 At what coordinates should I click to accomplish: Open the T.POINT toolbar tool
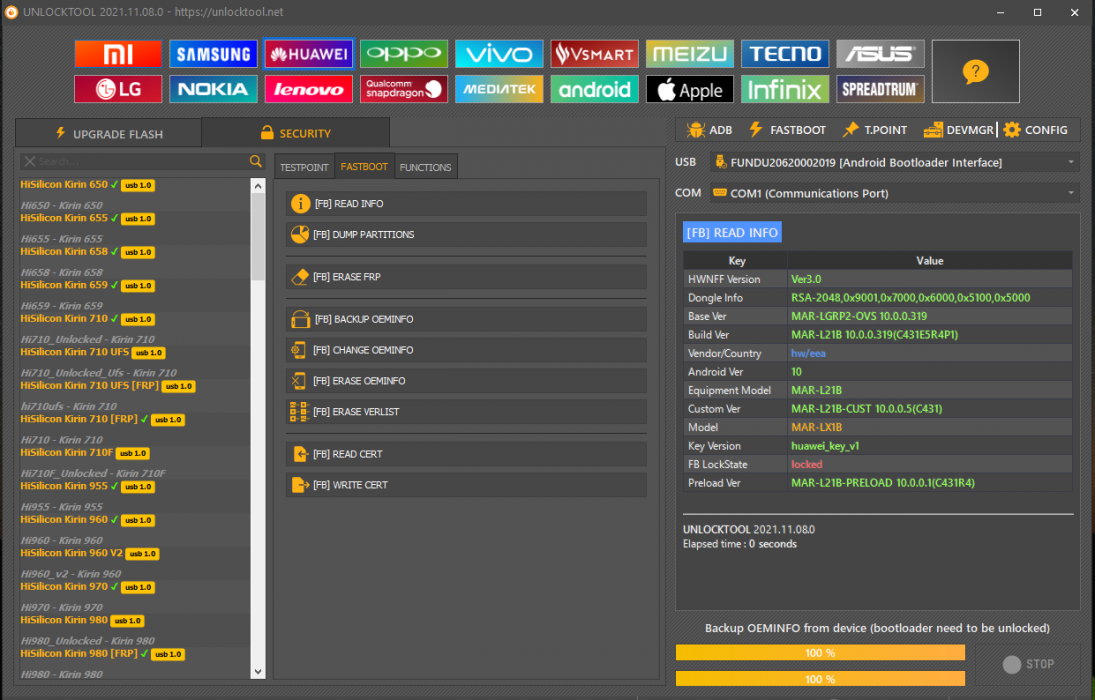point(875,130)
